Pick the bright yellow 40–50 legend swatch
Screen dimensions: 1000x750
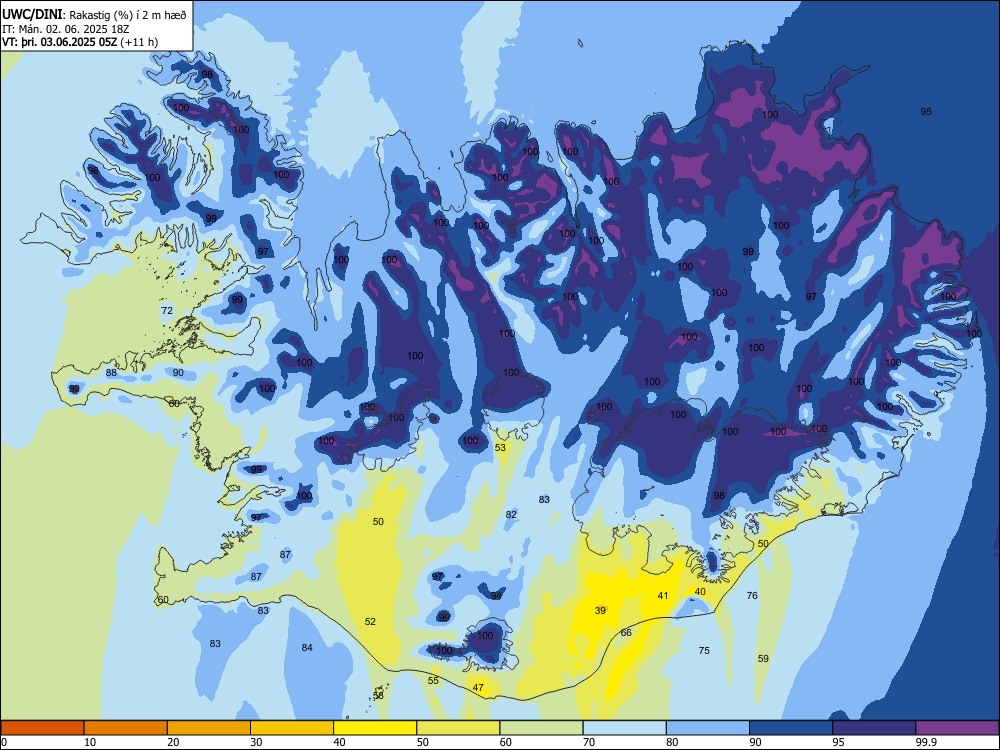375,728
